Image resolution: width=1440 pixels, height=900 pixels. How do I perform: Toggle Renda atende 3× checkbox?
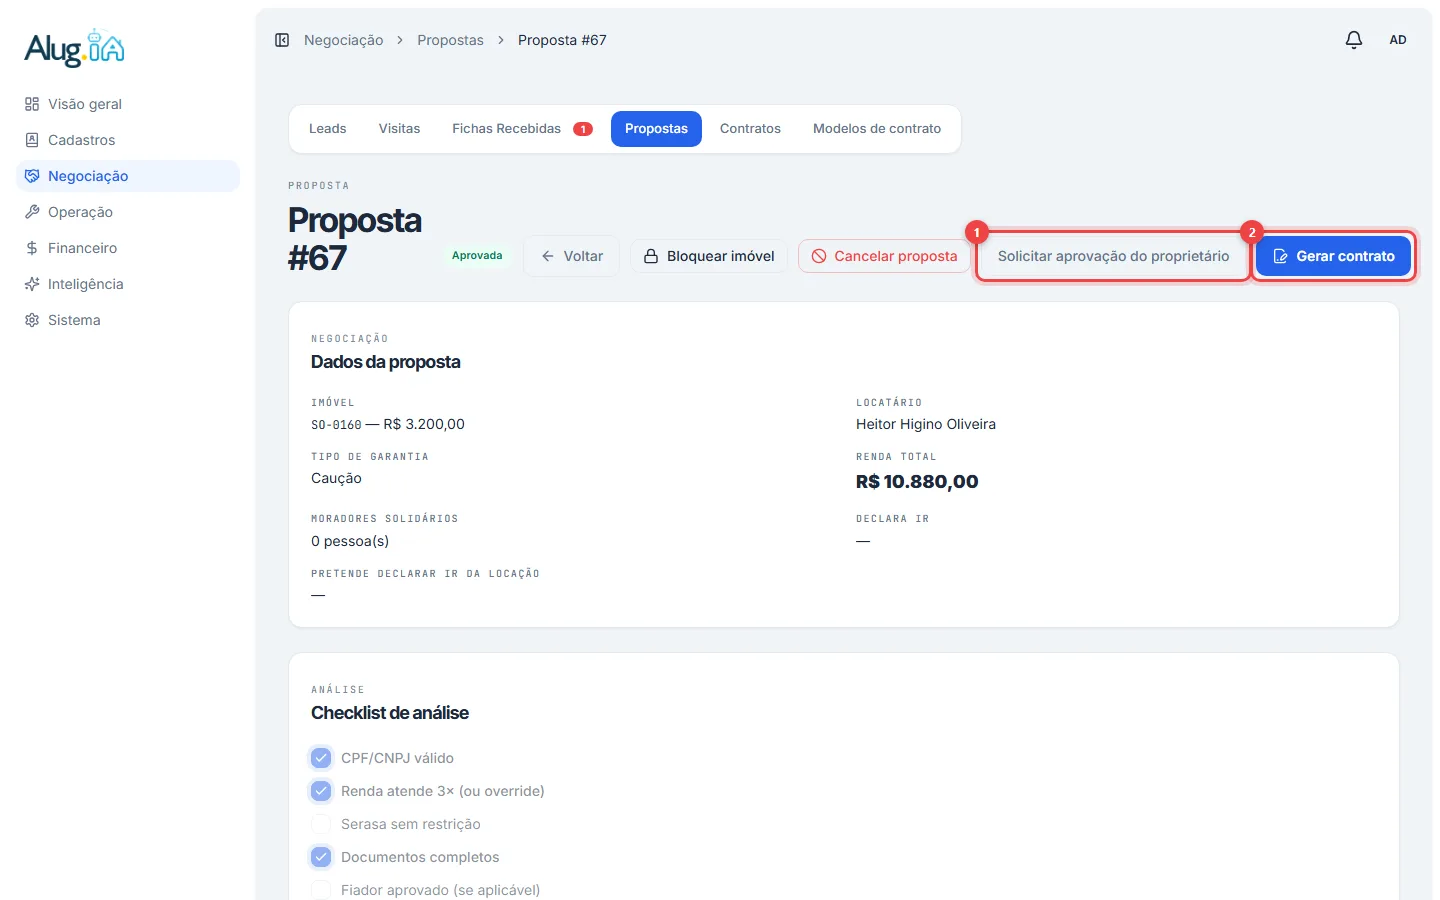click(321, 791)
